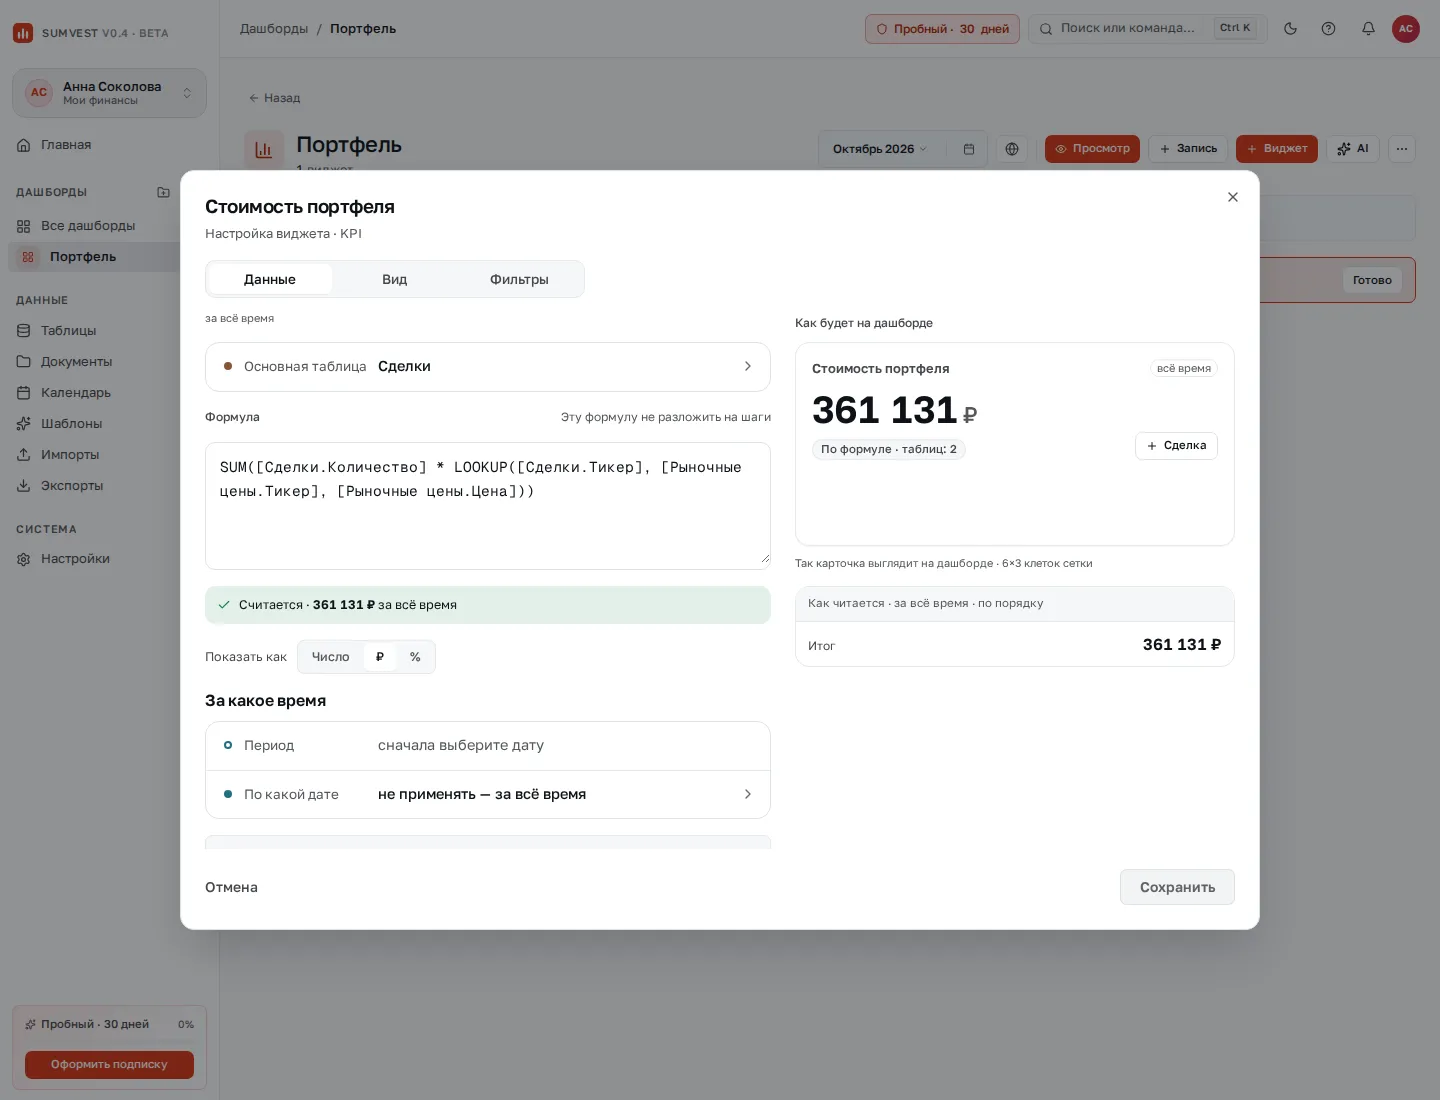
Task: Click into the formula text area
Action: 488,506
